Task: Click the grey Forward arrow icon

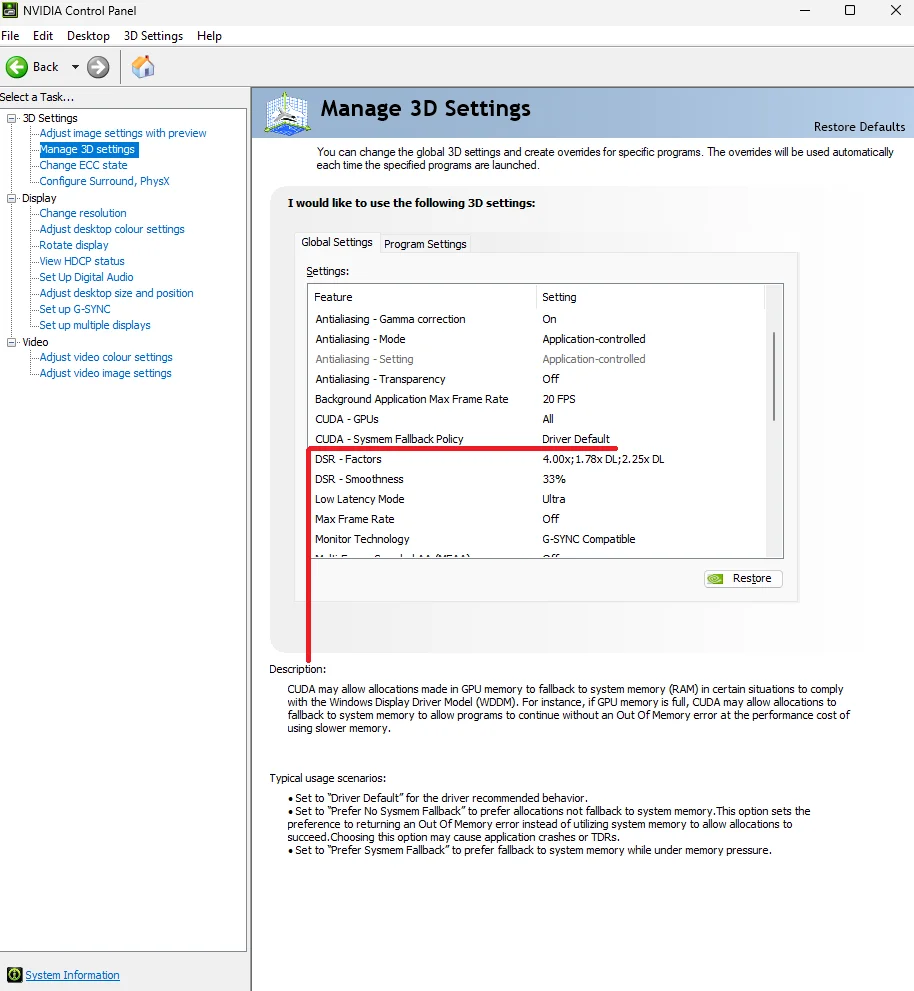Action: tap(98, 67)
